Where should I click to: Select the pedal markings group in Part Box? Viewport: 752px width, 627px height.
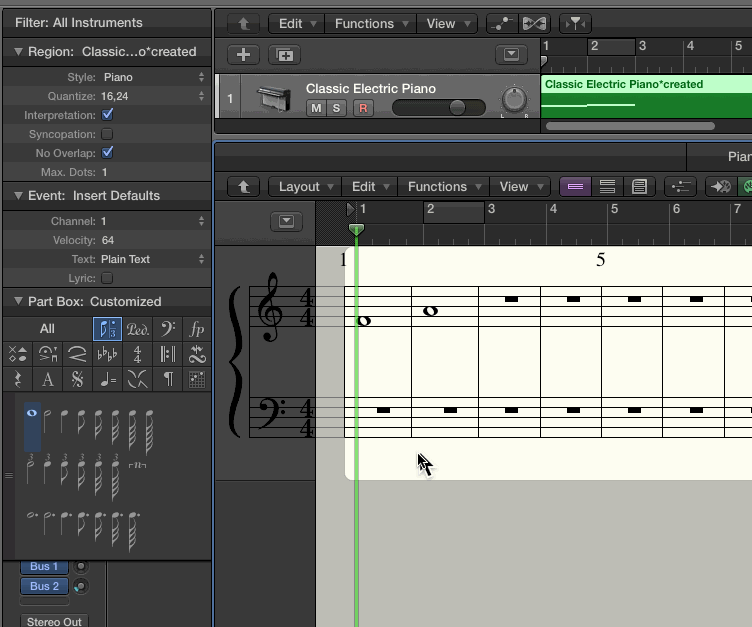point(137,329)
